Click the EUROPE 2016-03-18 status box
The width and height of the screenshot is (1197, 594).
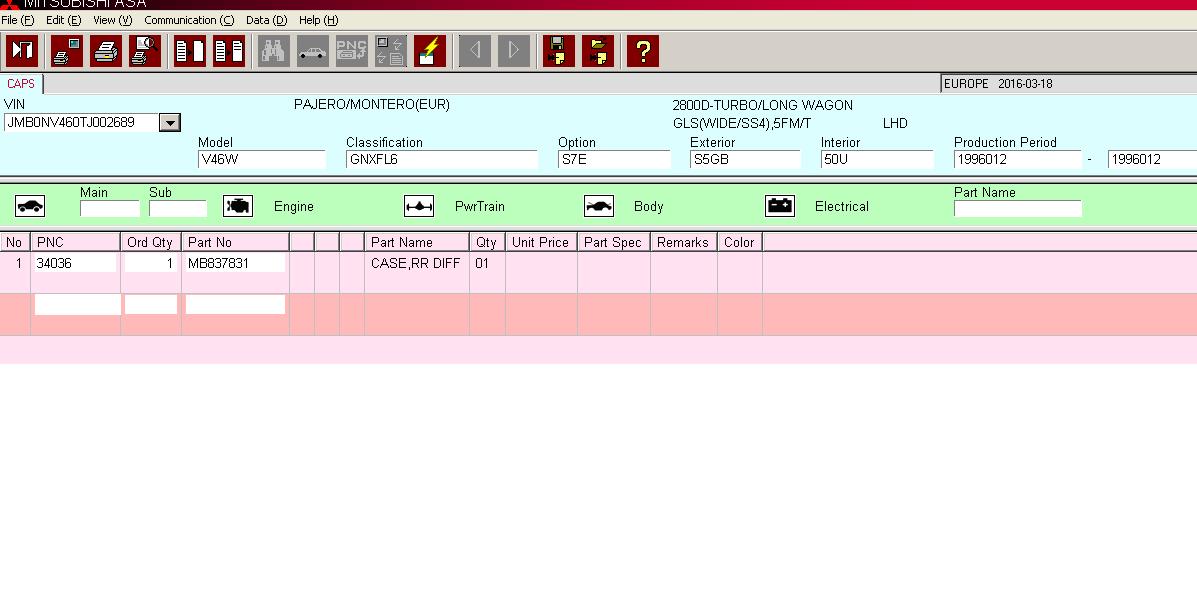pyautogui.click(x=1069, y=84)
